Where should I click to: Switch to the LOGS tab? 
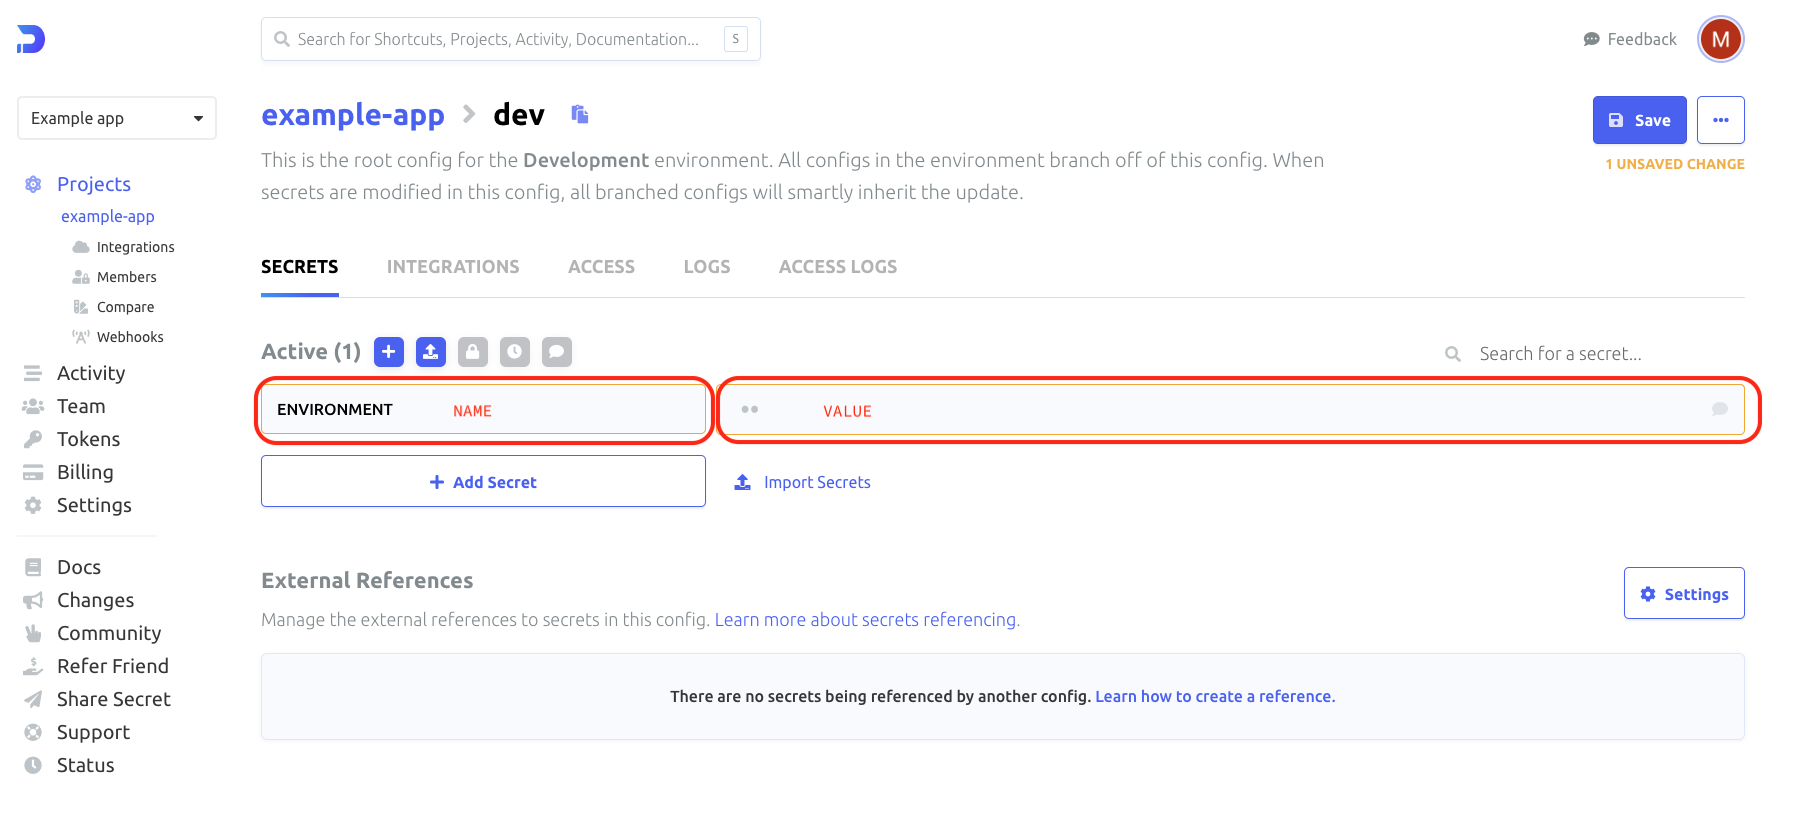(707, 267)
